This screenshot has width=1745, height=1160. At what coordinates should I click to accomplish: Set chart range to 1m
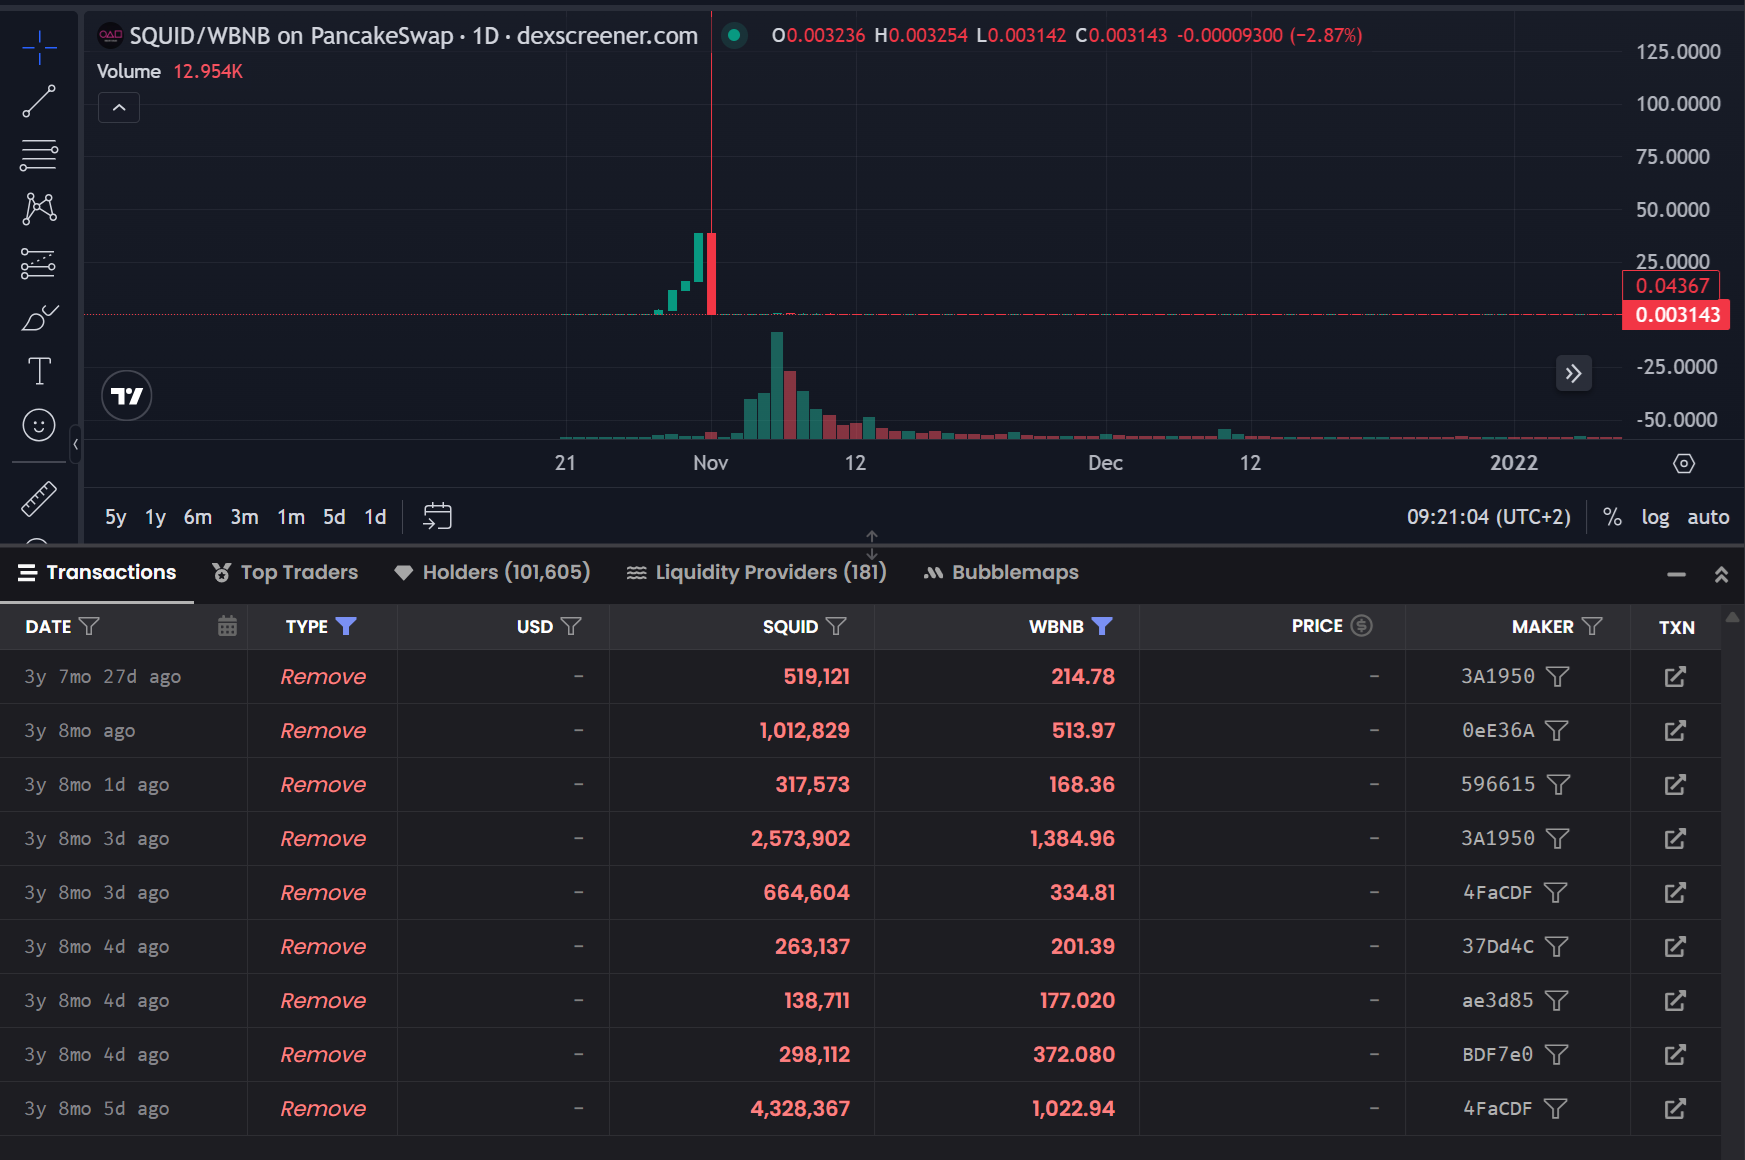(291, 517)
